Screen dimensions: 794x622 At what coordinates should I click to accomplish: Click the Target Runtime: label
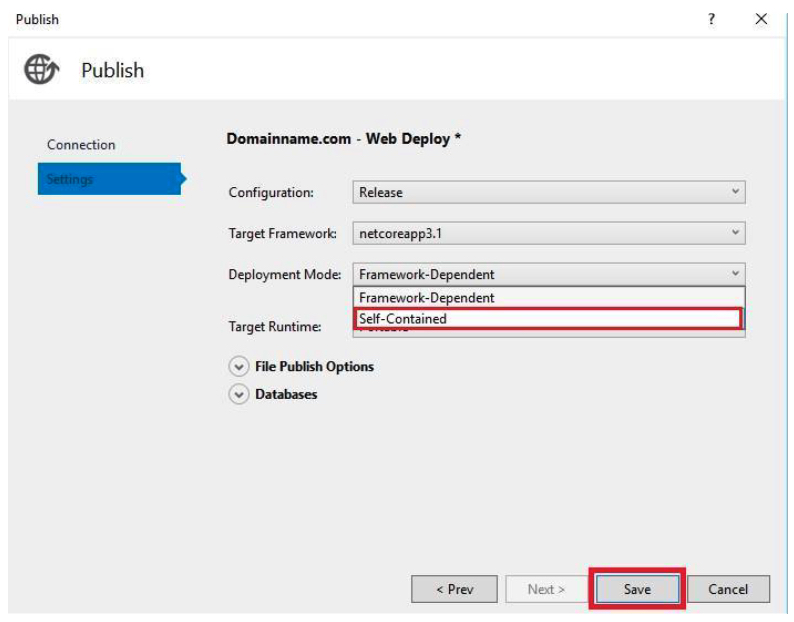[274, 327]
